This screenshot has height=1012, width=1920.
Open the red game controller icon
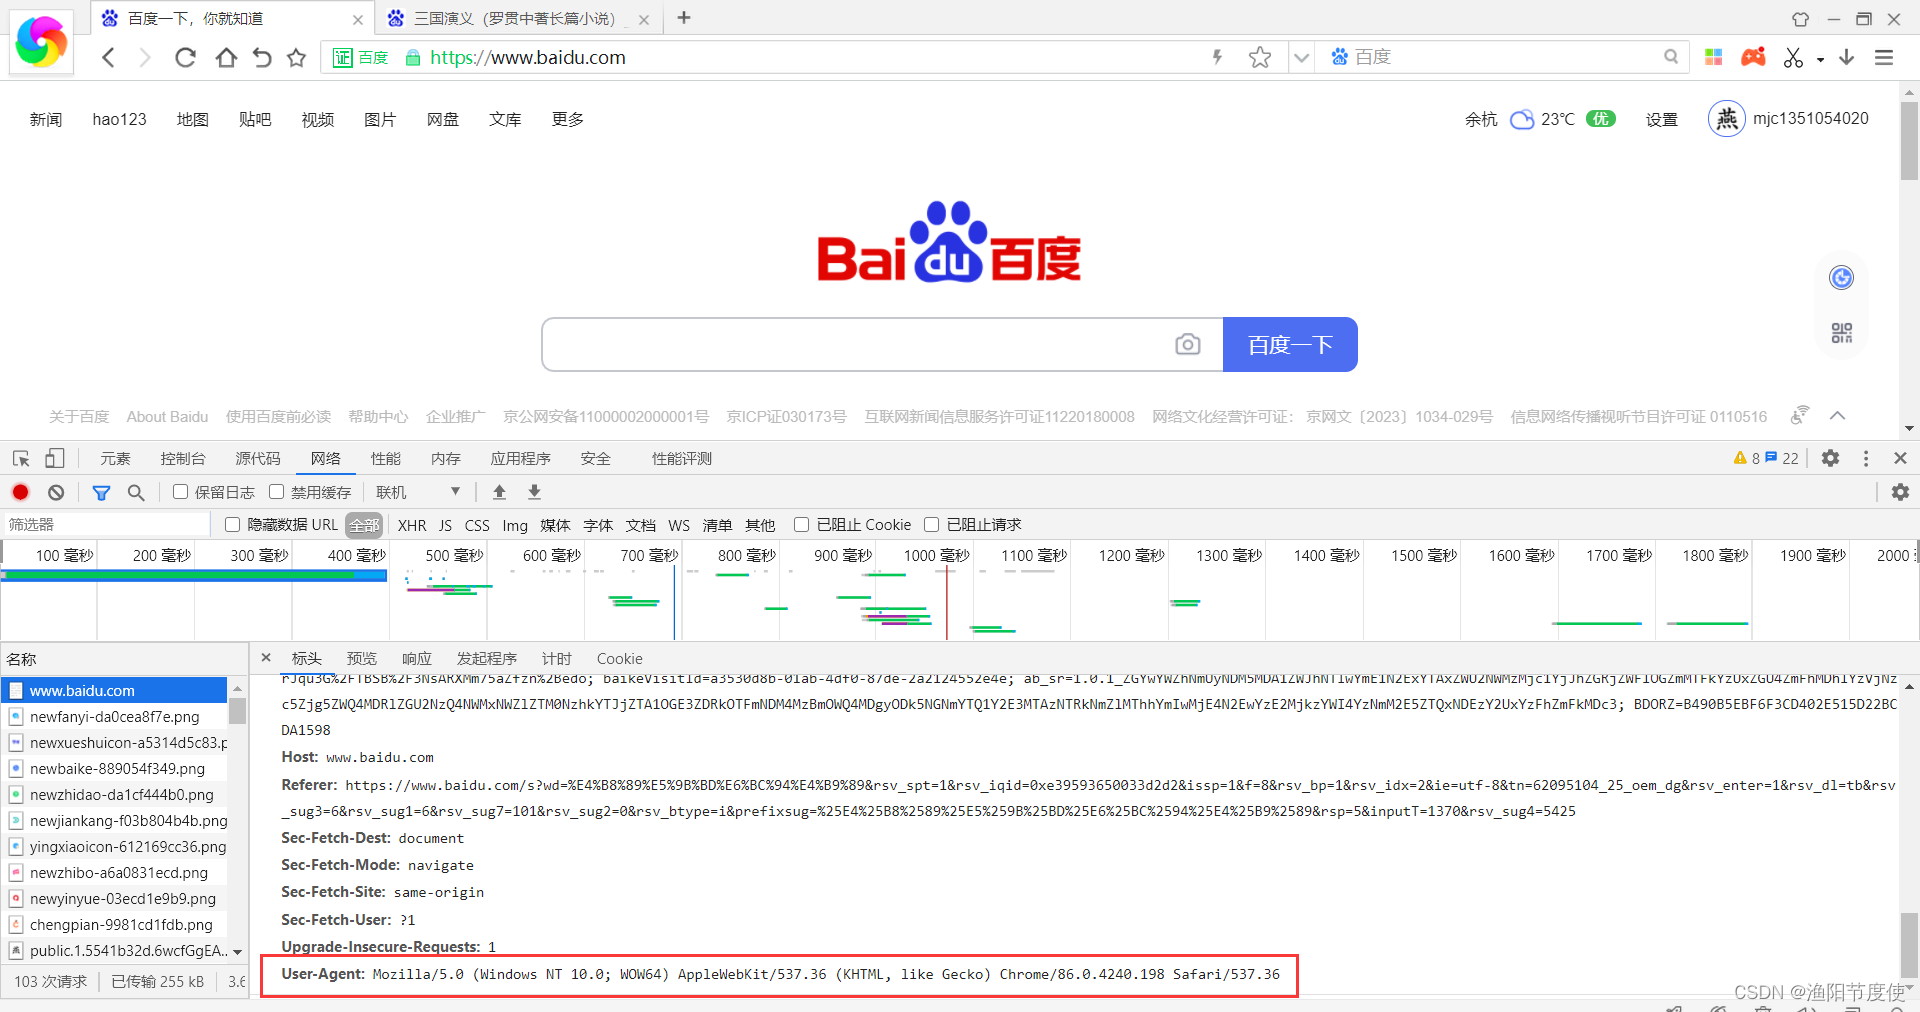pyautogui.click(x=1753, y=57)
